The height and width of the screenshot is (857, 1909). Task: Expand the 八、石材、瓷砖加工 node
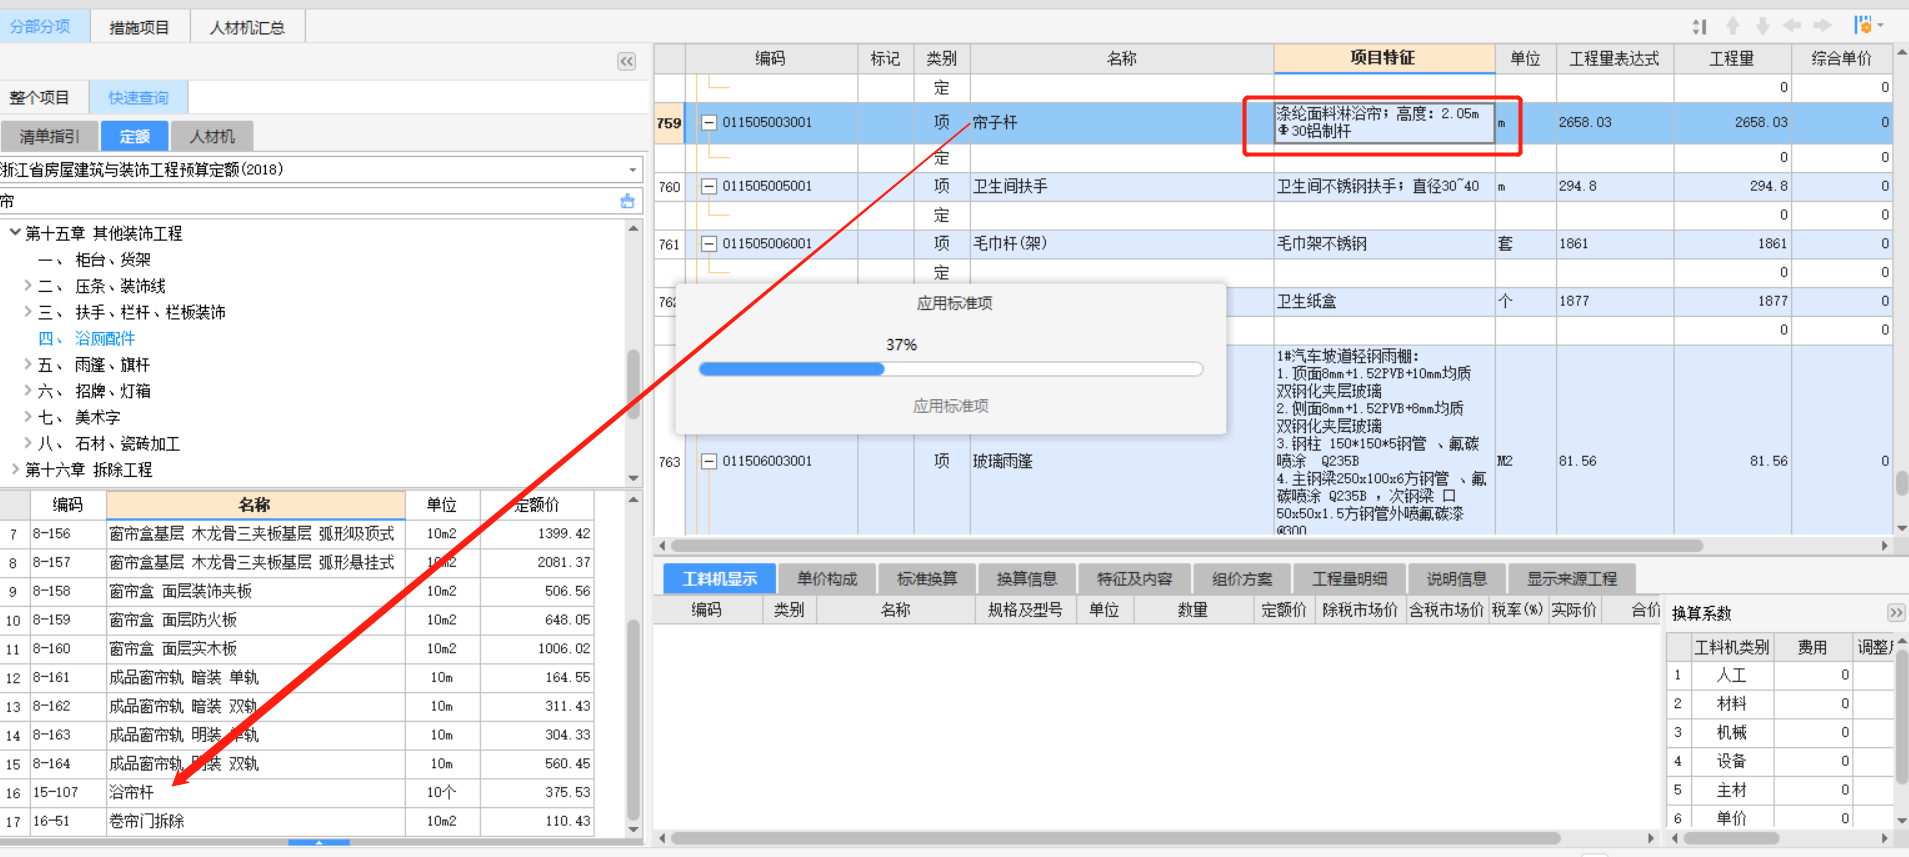tap(28, 443)
